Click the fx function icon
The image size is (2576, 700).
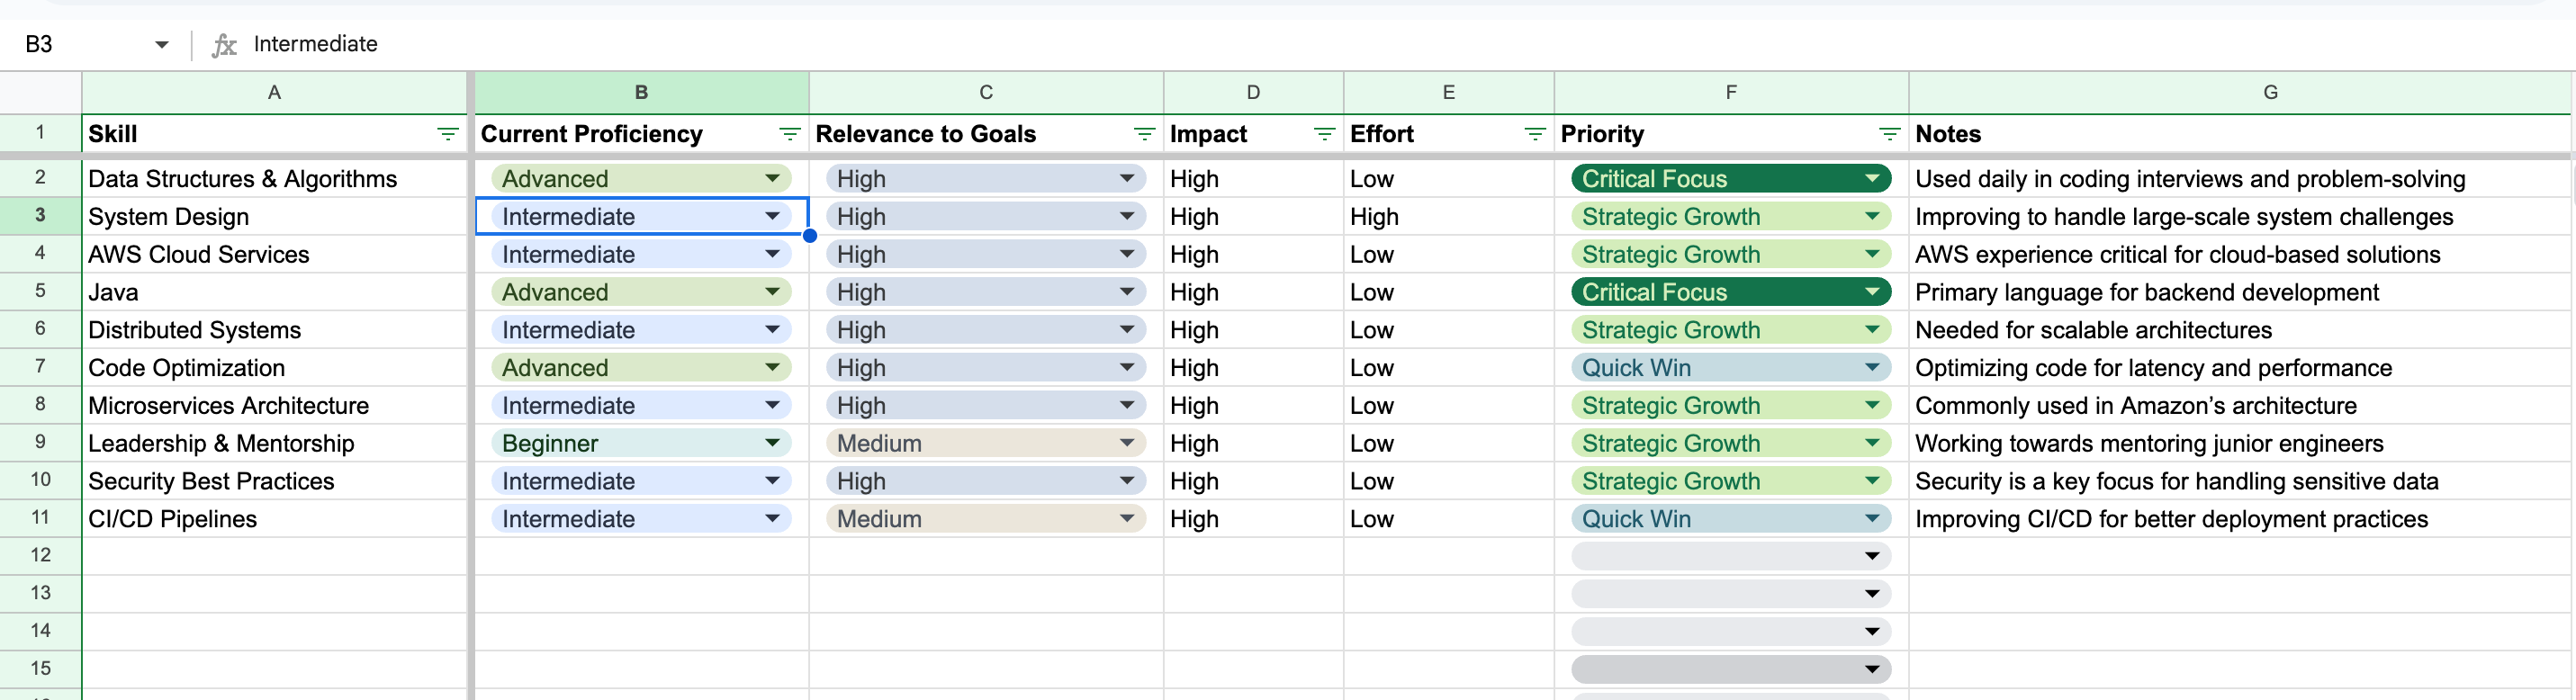(x=224, y=45)
